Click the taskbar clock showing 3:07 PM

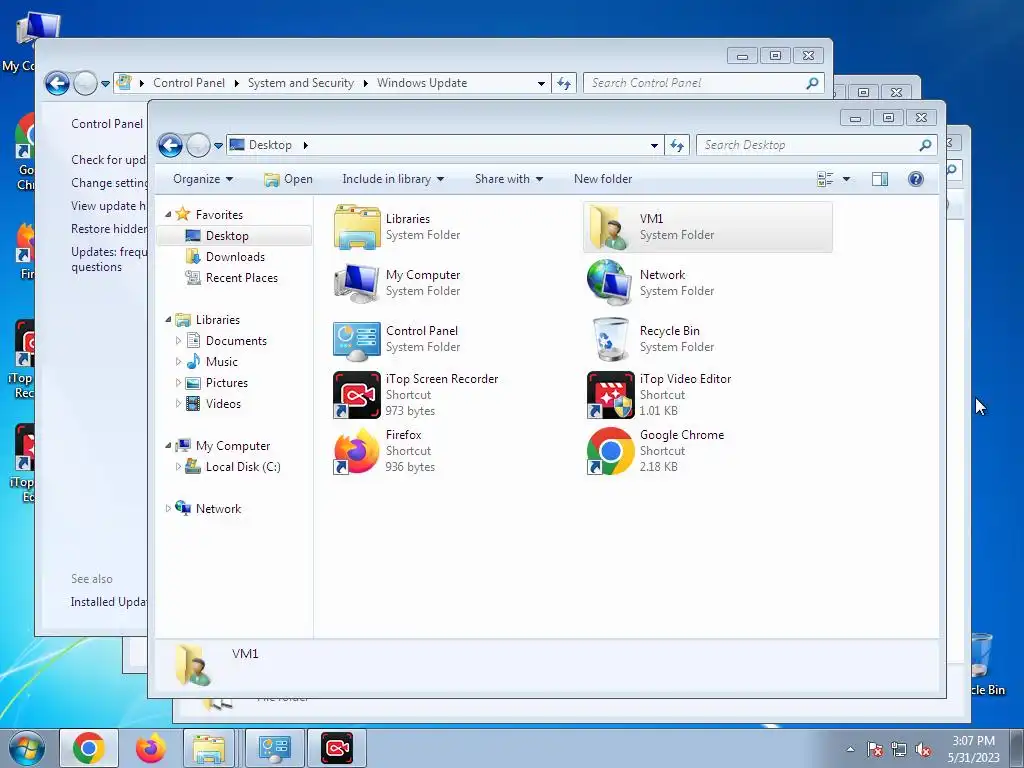click(x=973, y=749)
